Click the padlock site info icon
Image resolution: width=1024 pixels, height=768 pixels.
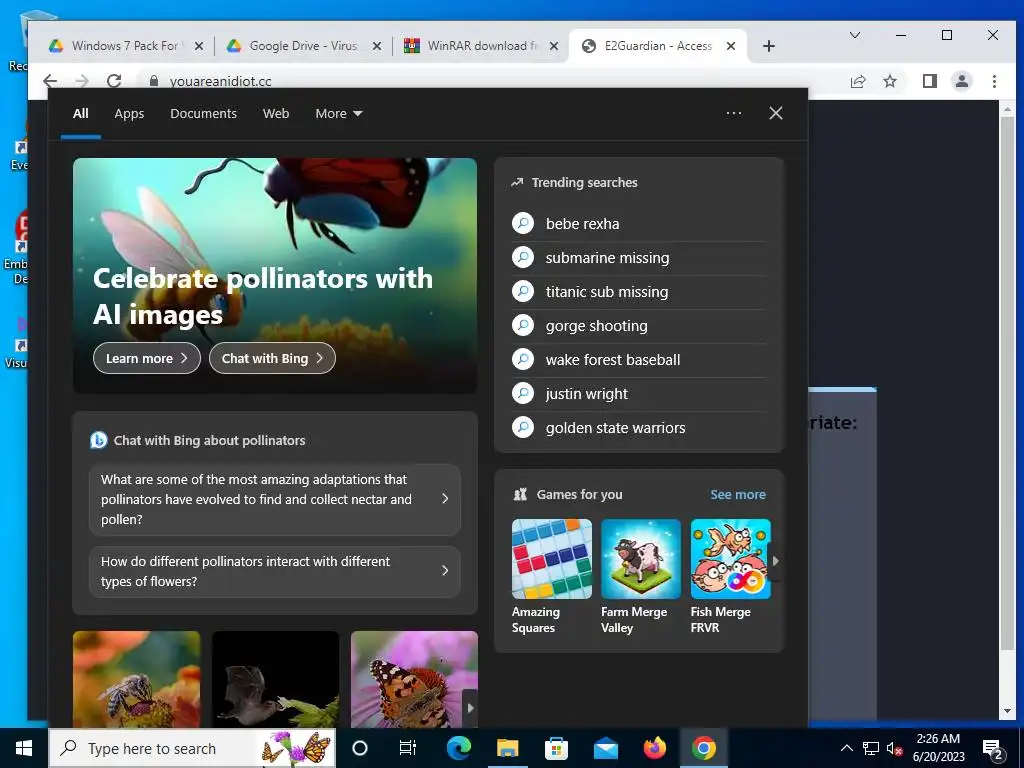click(x=154, y=81)
